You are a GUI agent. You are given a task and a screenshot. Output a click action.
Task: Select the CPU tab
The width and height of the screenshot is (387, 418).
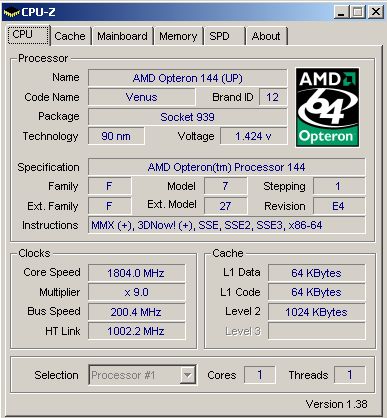point(28,35)
